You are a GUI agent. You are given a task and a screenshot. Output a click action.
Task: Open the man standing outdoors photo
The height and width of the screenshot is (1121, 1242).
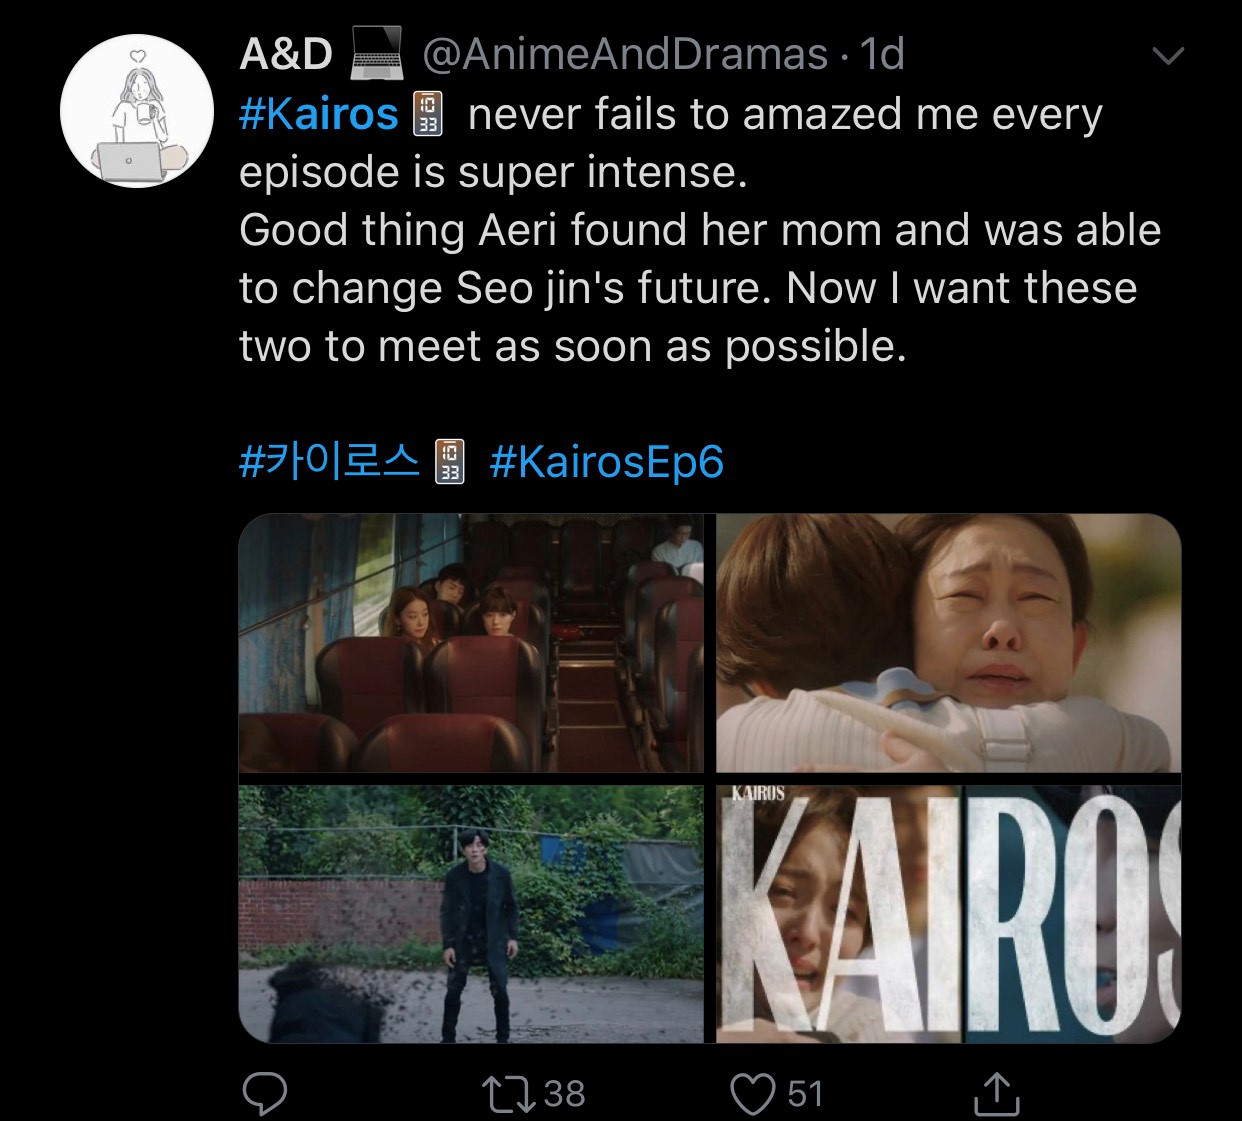(471, 914)
